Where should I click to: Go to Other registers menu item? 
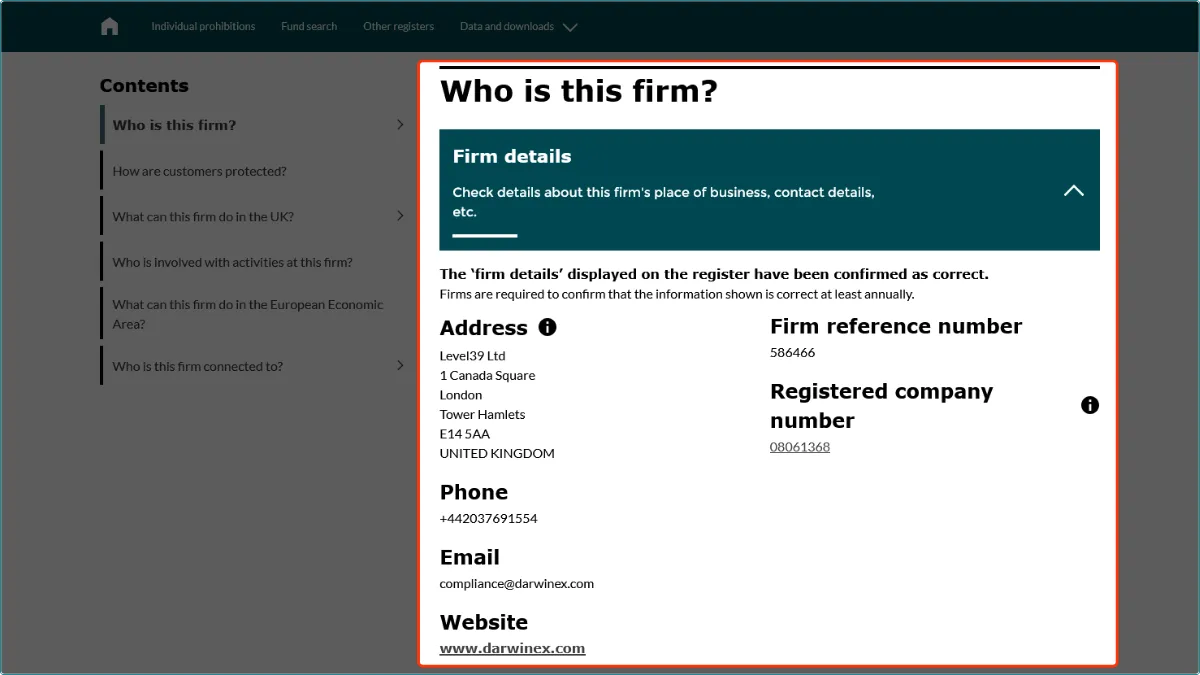point(398,27)
